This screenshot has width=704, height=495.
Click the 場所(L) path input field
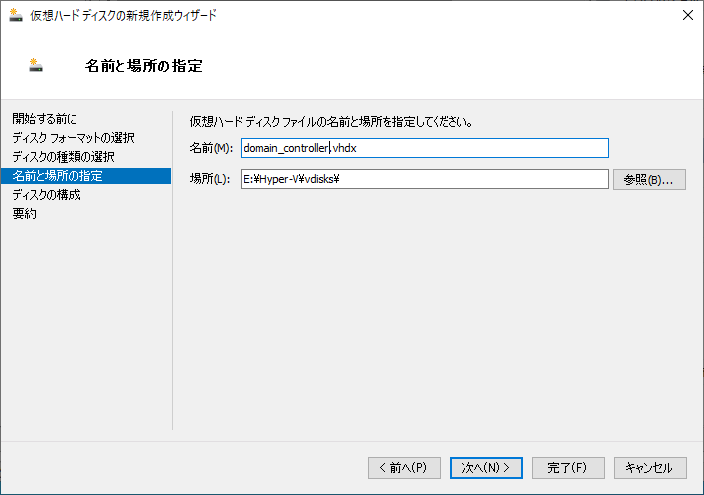(x=425, y=179)
